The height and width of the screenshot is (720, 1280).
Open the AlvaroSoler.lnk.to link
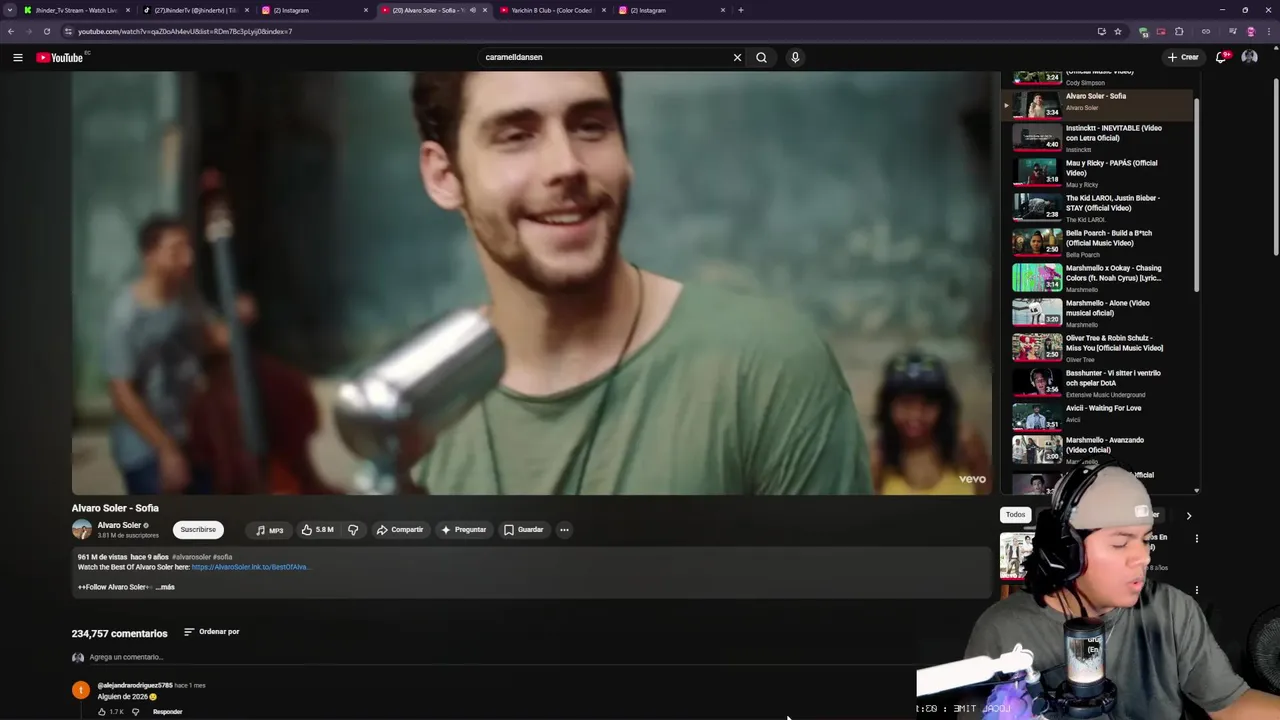point(250,567)
